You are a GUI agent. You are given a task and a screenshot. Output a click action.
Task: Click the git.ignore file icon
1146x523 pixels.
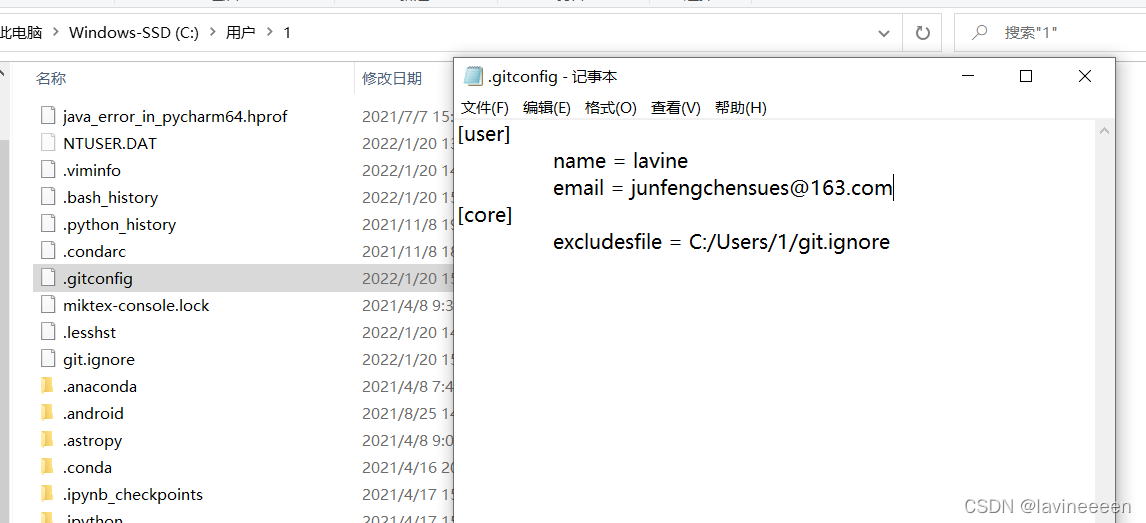48,359
